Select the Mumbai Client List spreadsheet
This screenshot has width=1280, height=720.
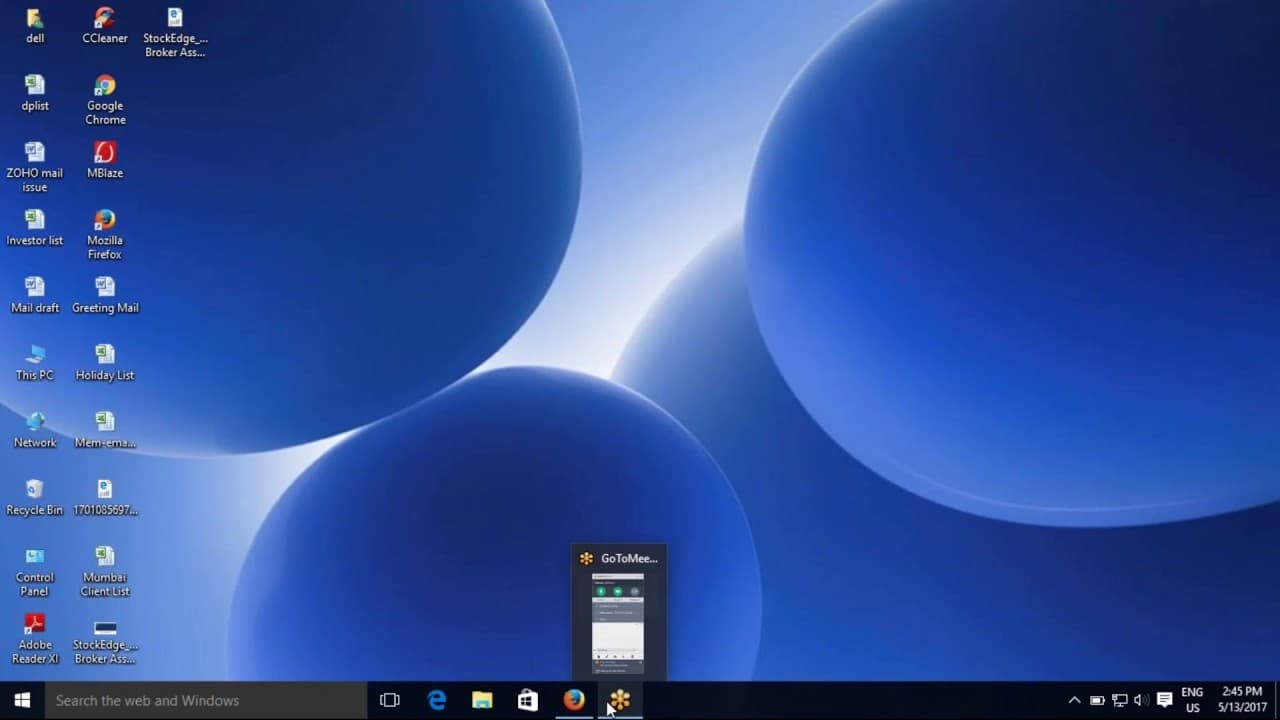pos(105,571)
